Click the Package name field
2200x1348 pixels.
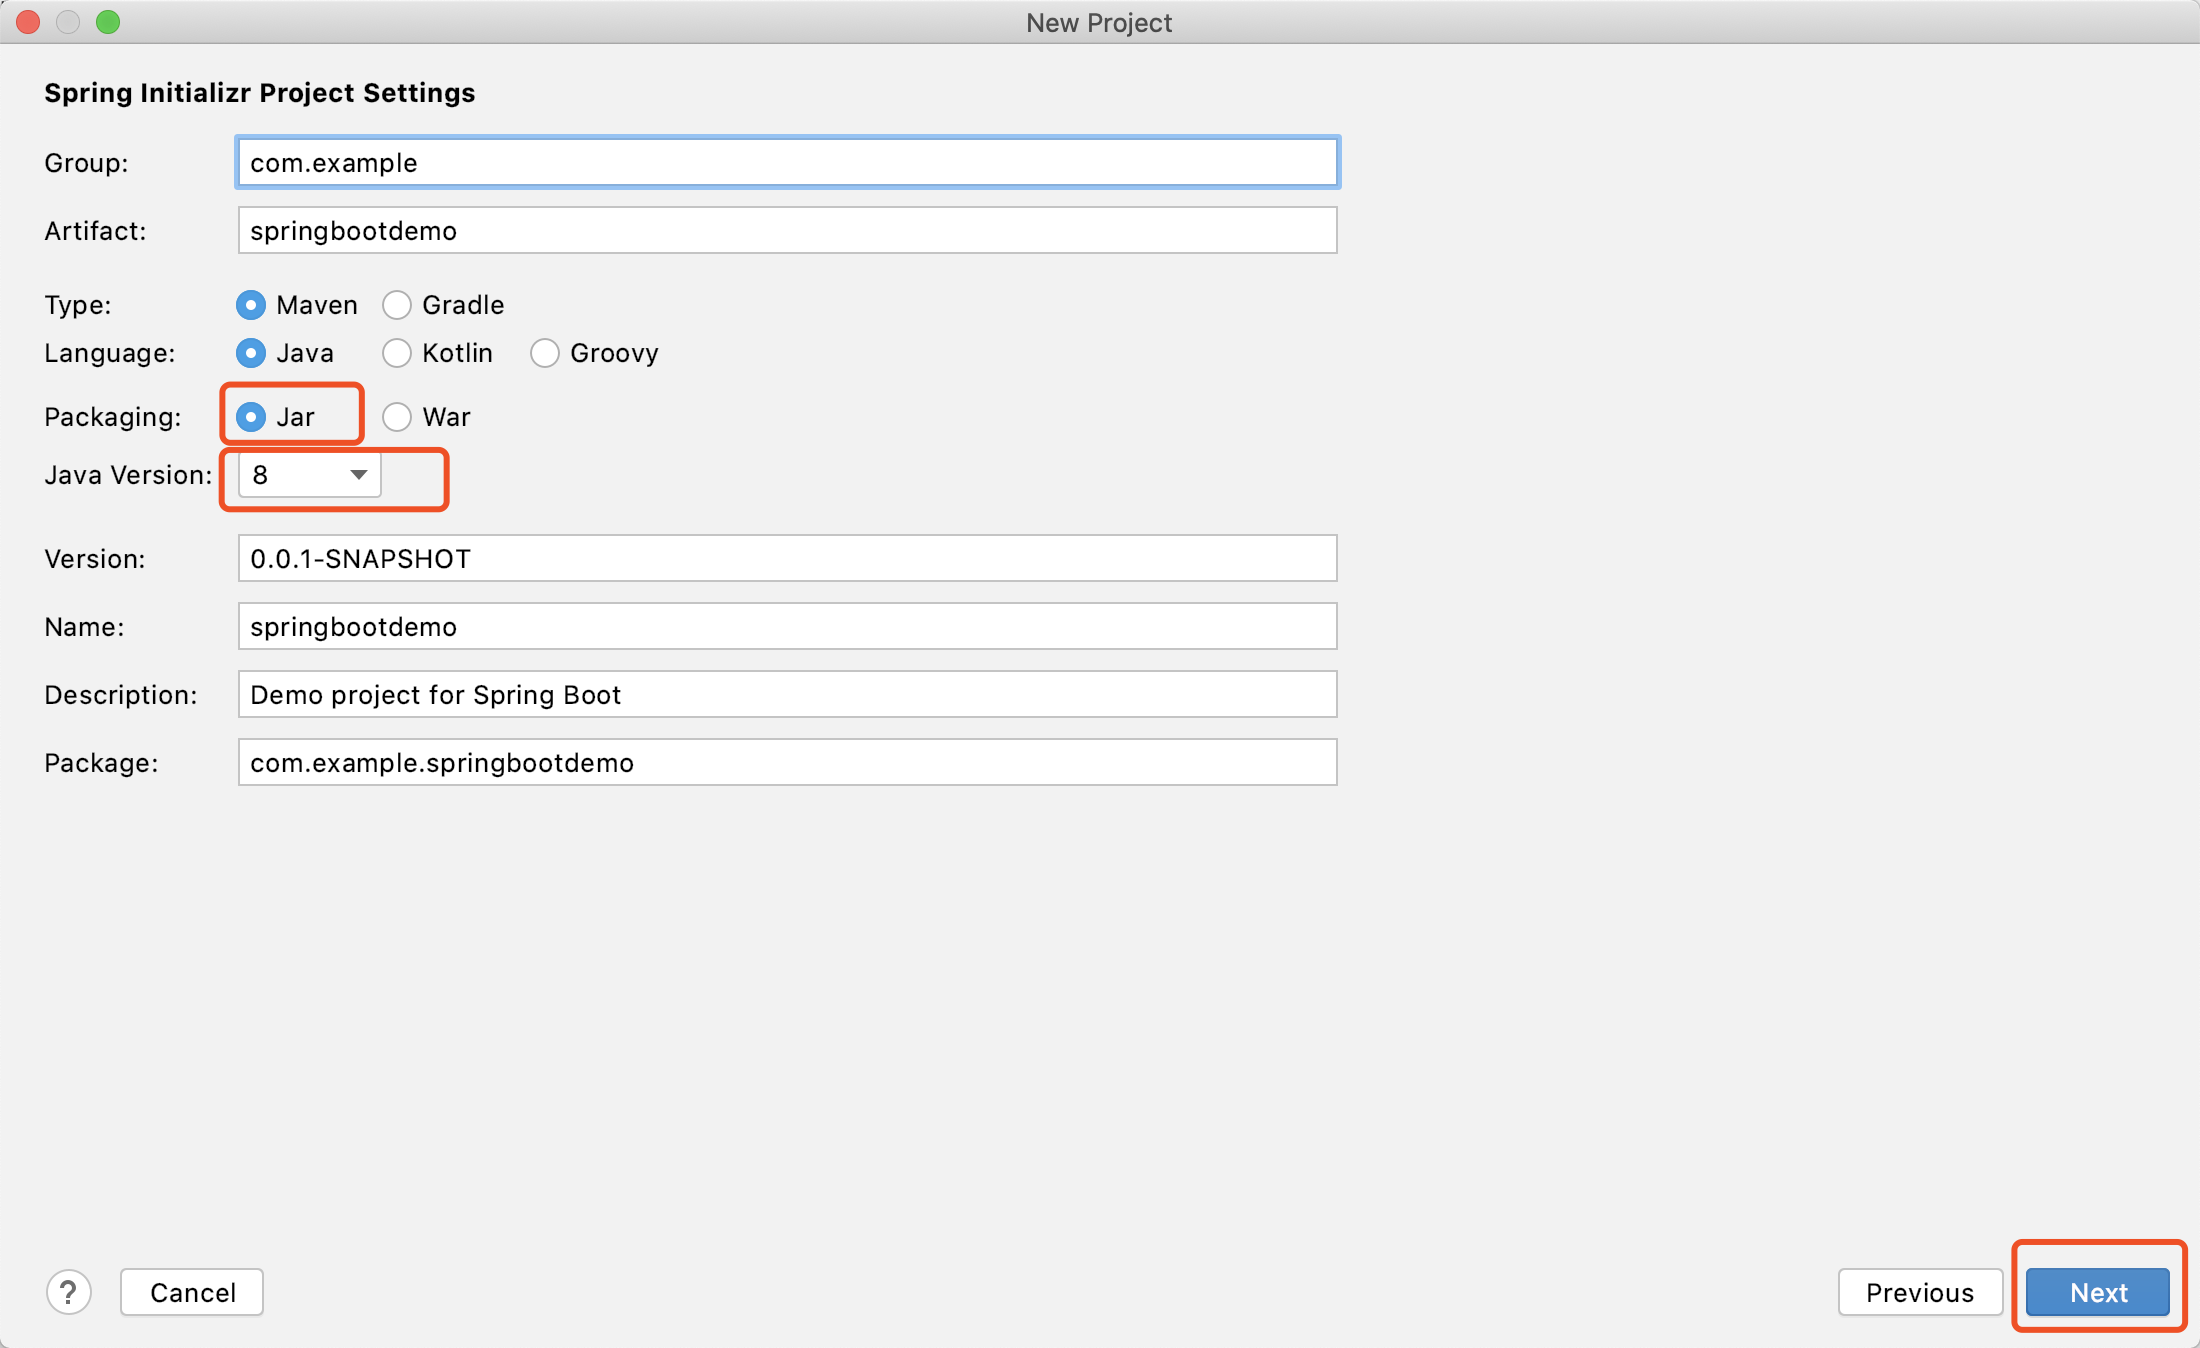(x=787, y=763)
